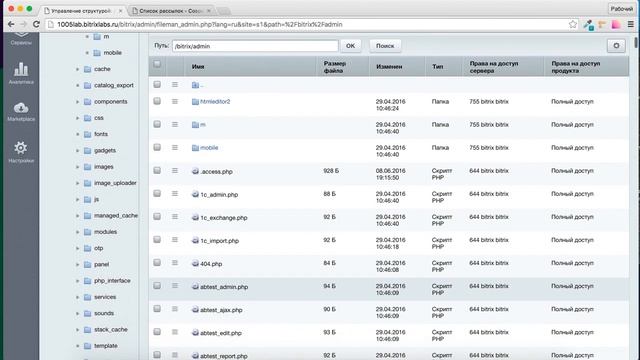Expand the cache folder in the tree
The width and height of the screenshot is (640, 360).
pyautogui.click(x=78, y=69)
